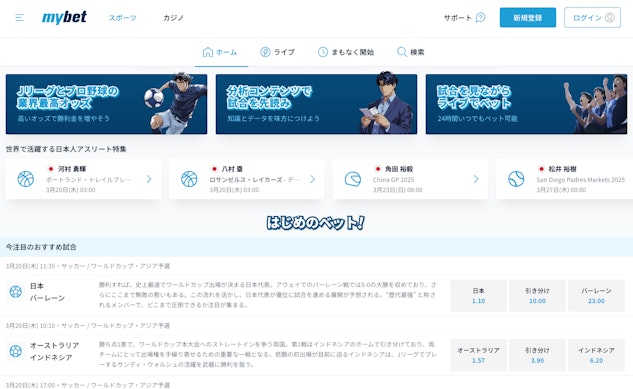Viewport: 633px width, 389px height.
Task: Bet on オーストラリア at 1.57 odds
Action: click(x=478, y=355)
